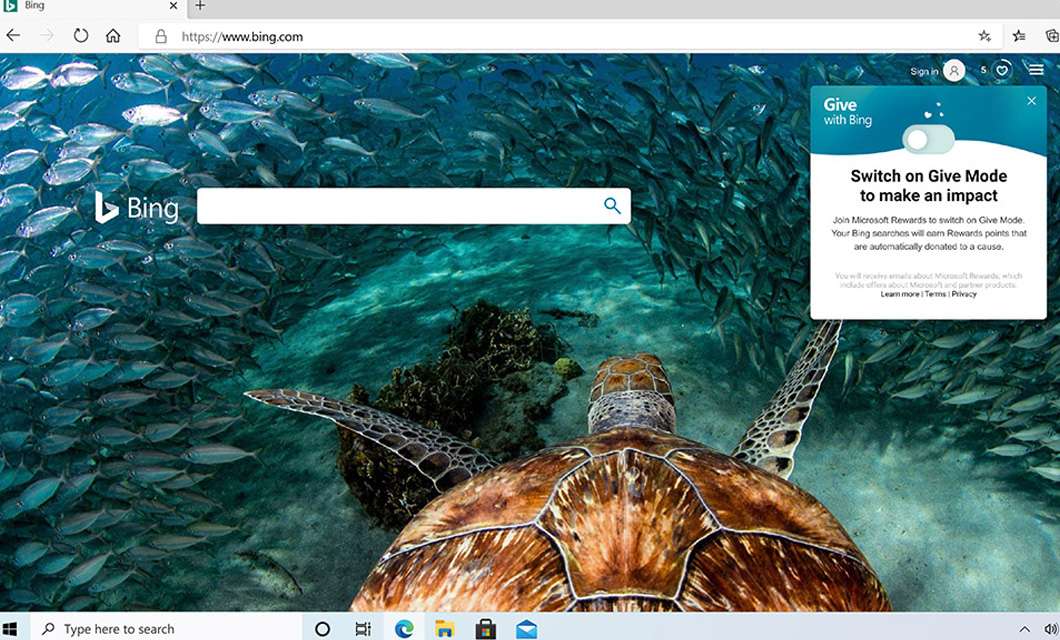Dismiss the Give with Bing popup
Screen dimensions: 1060x640
coord(1031,101)
